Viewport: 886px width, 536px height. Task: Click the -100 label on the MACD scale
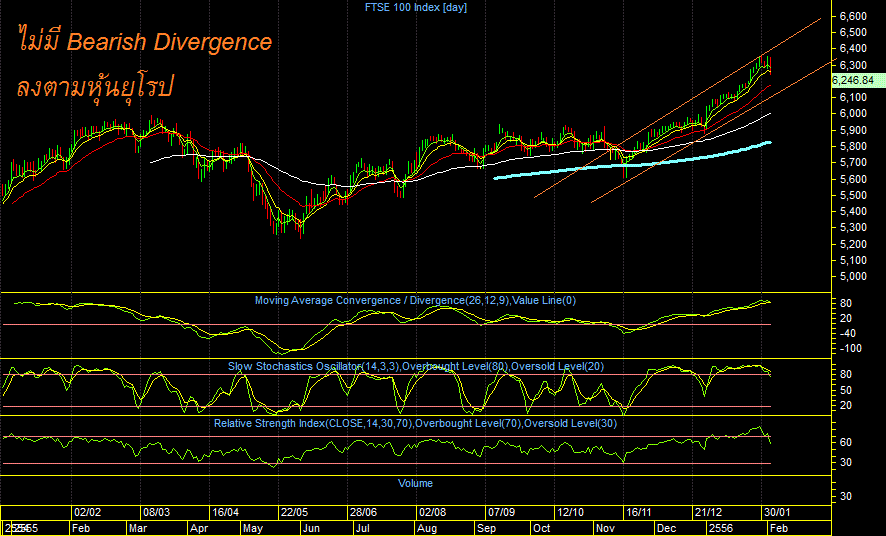(x=850, y=348)
